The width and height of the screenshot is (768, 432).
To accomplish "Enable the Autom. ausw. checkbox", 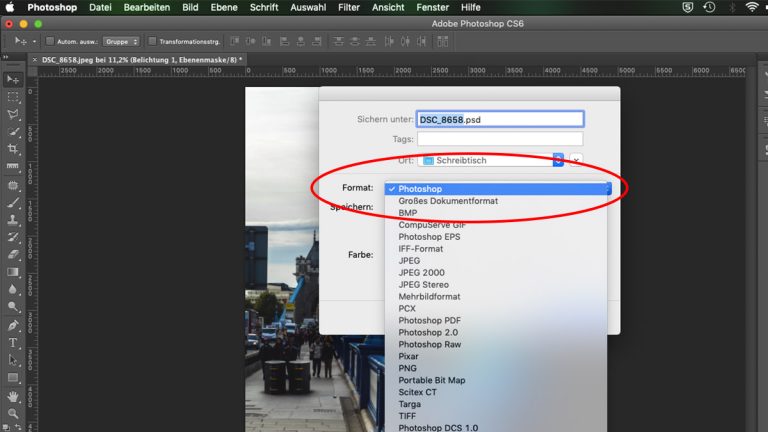I will (51, 41).
